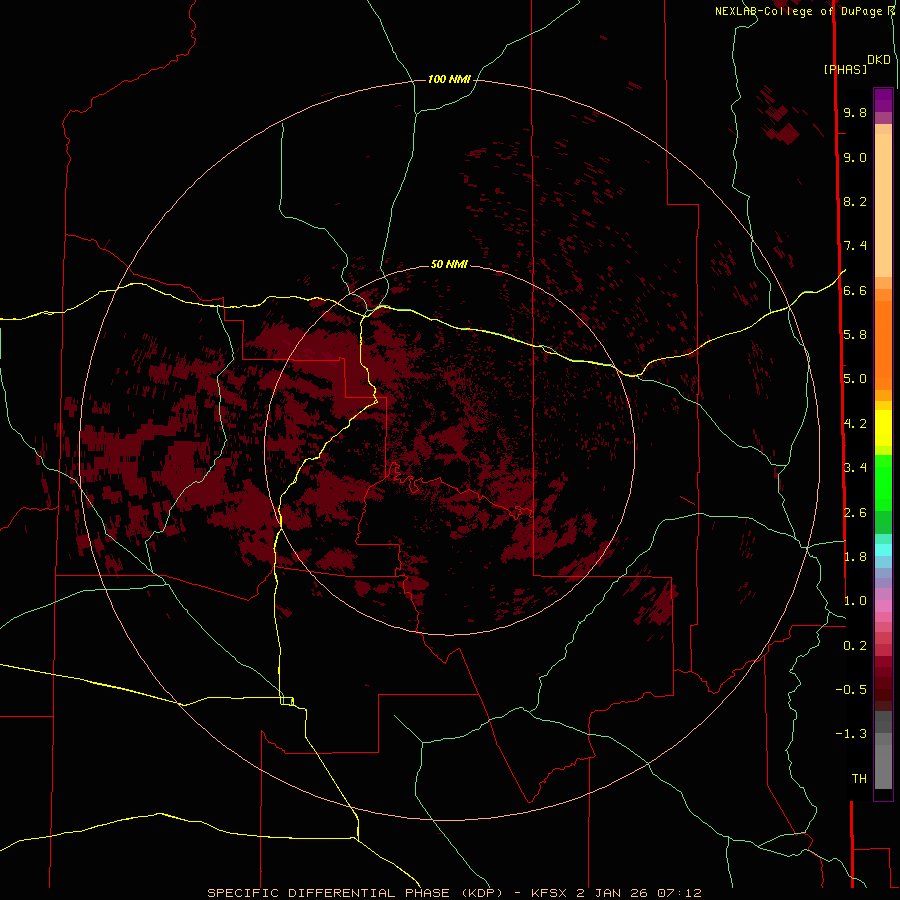Click the 0.2 legend value
The height and width of the screenshot is (900, 900).
click(855, 646)
